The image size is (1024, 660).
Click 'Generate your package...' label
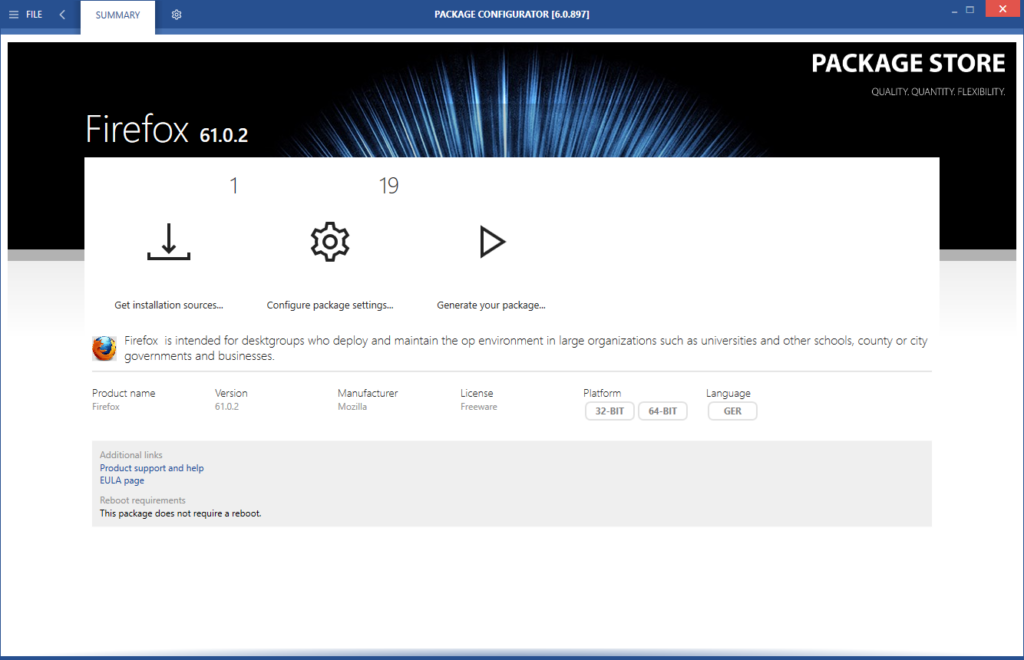coord(491,305)
